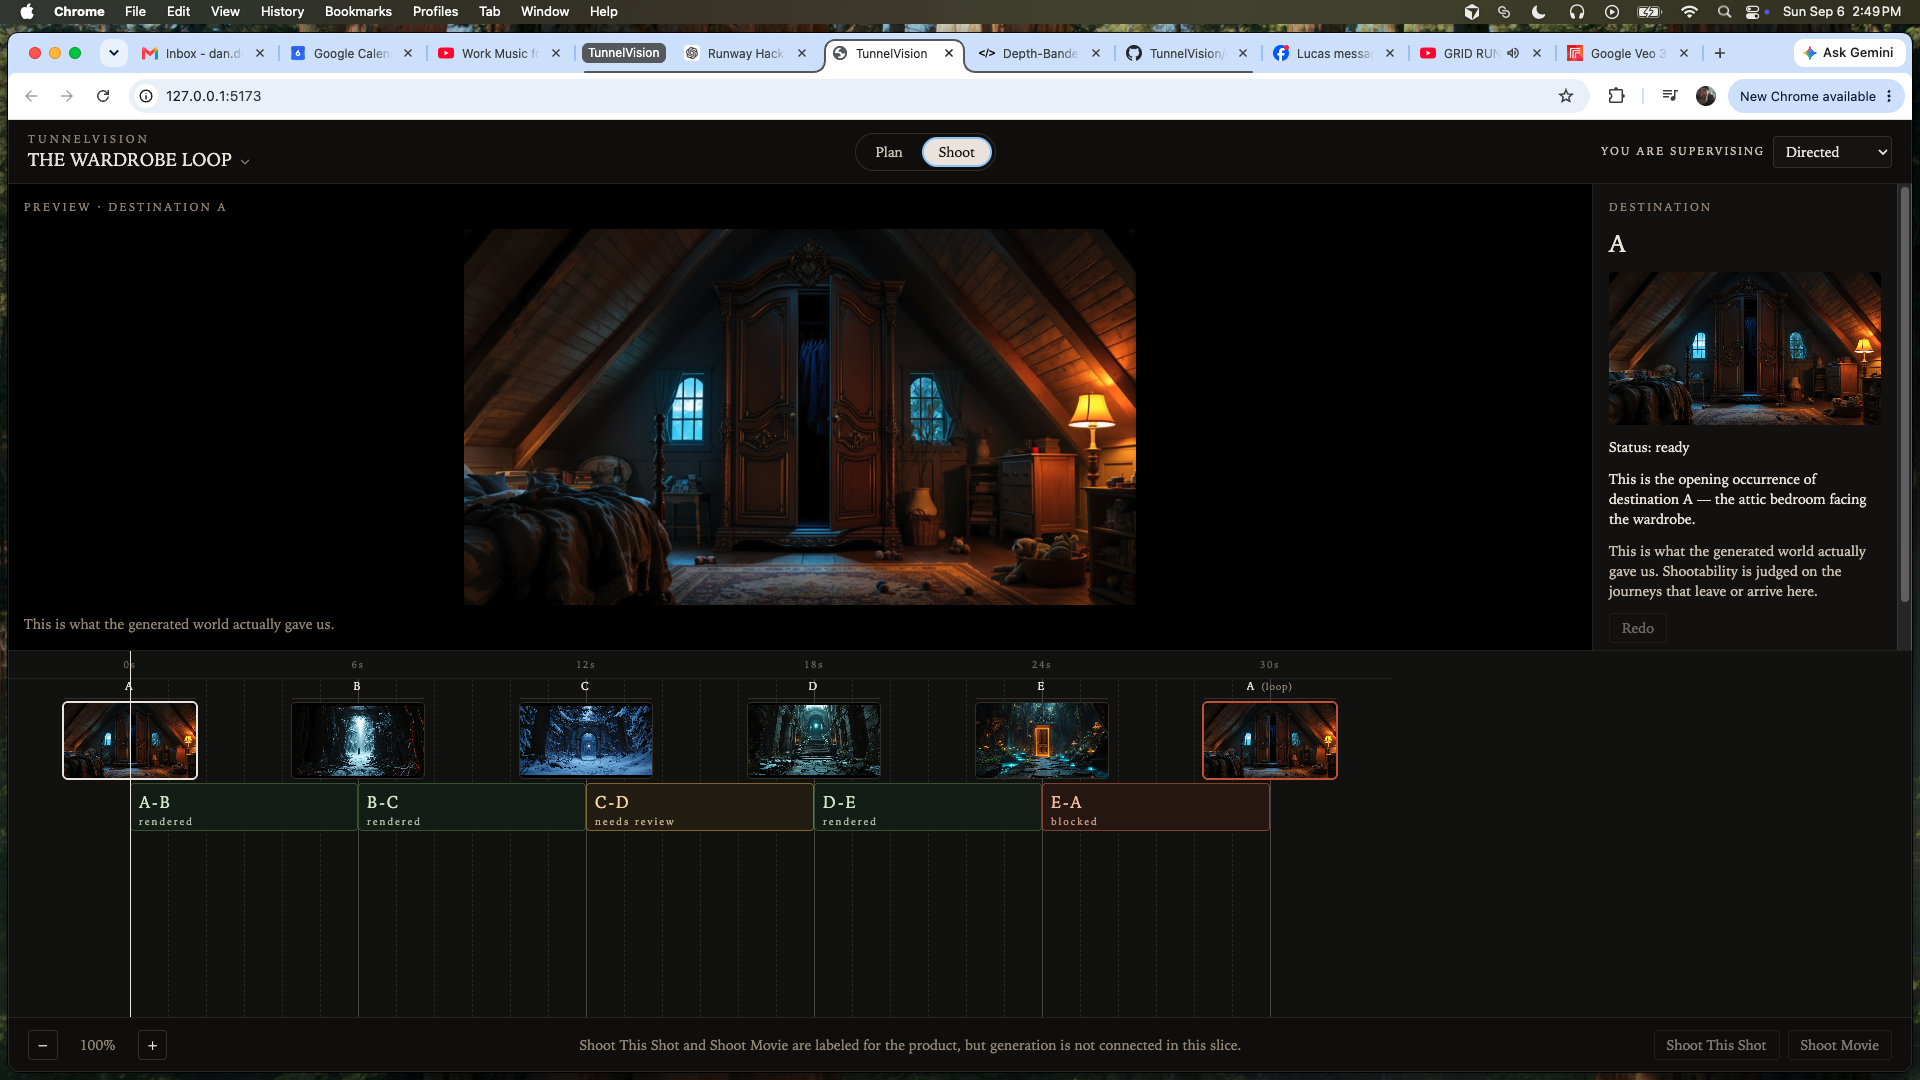The image size is (1920, 1080).
Task: Click the destination panel scrollbar
Action: [1905, 394]
